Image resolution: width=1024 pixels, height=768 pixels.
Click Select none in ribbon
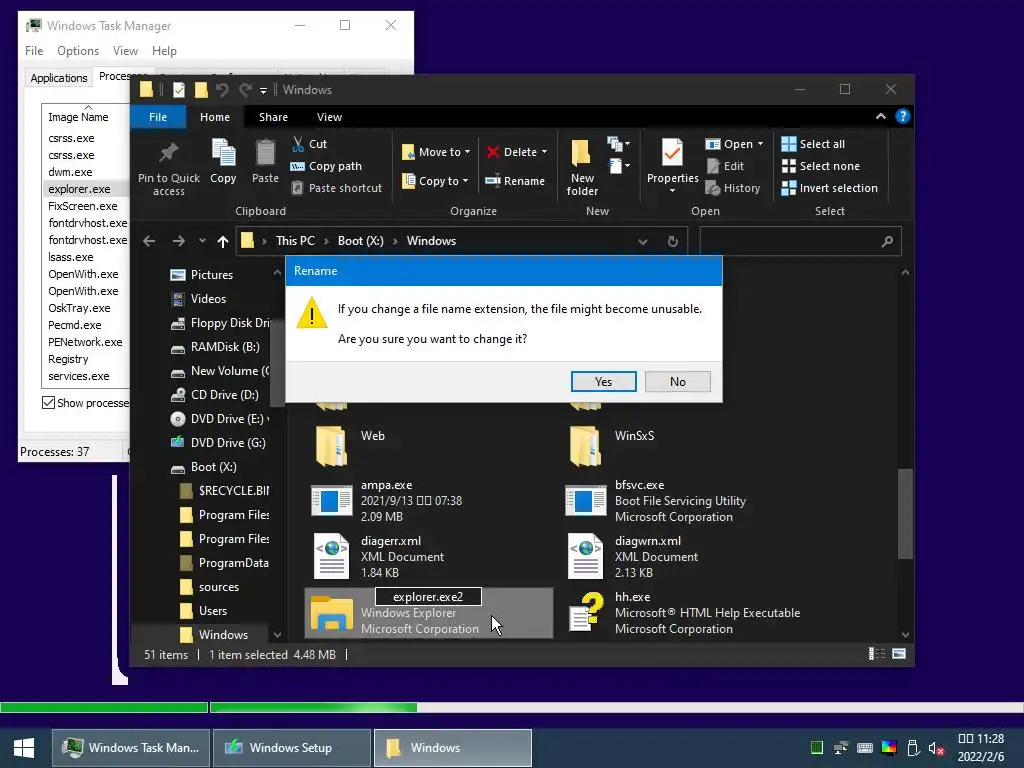click(820, 166)
